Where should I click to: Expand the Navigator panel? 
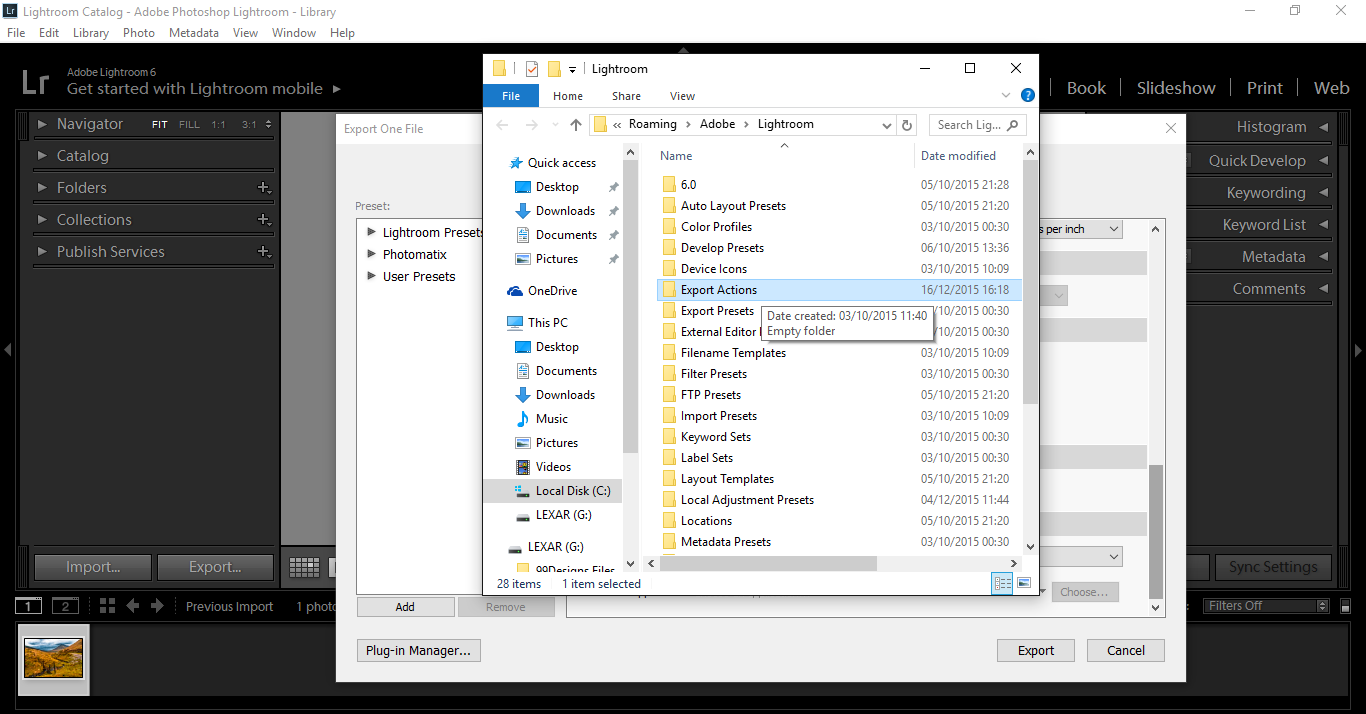click(42, 125)
